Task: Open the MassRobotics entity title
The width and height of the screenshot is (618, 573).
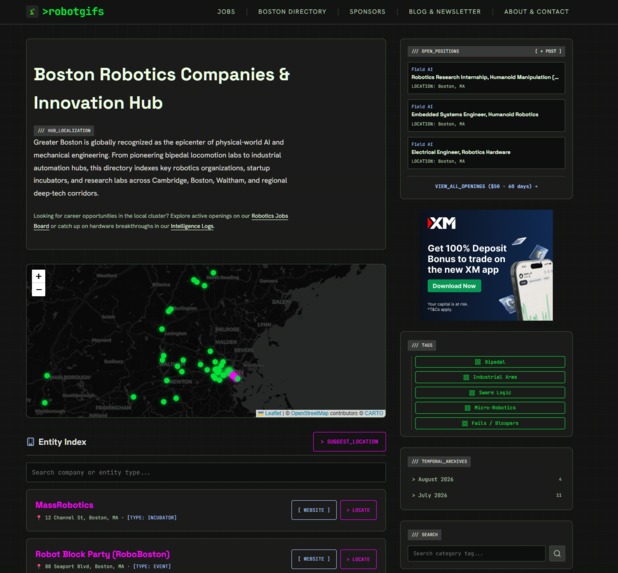Action: point(64,505)
